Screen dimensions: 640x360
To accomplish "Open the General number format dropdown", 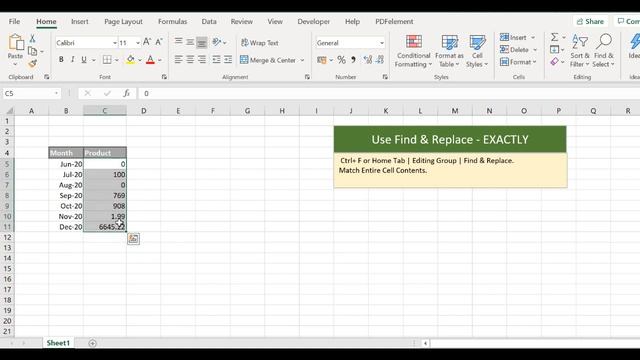I will [382, 43].
